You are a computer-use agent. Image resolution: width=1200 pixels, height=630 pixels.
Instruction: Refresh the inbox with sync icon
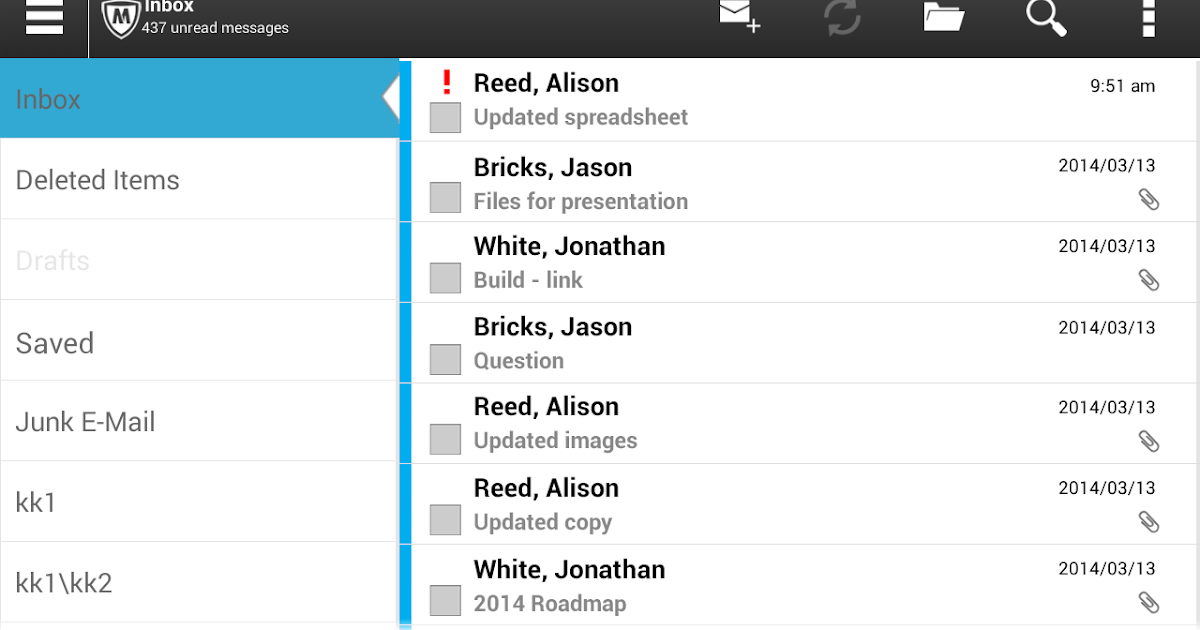click(x=843, y=18)
